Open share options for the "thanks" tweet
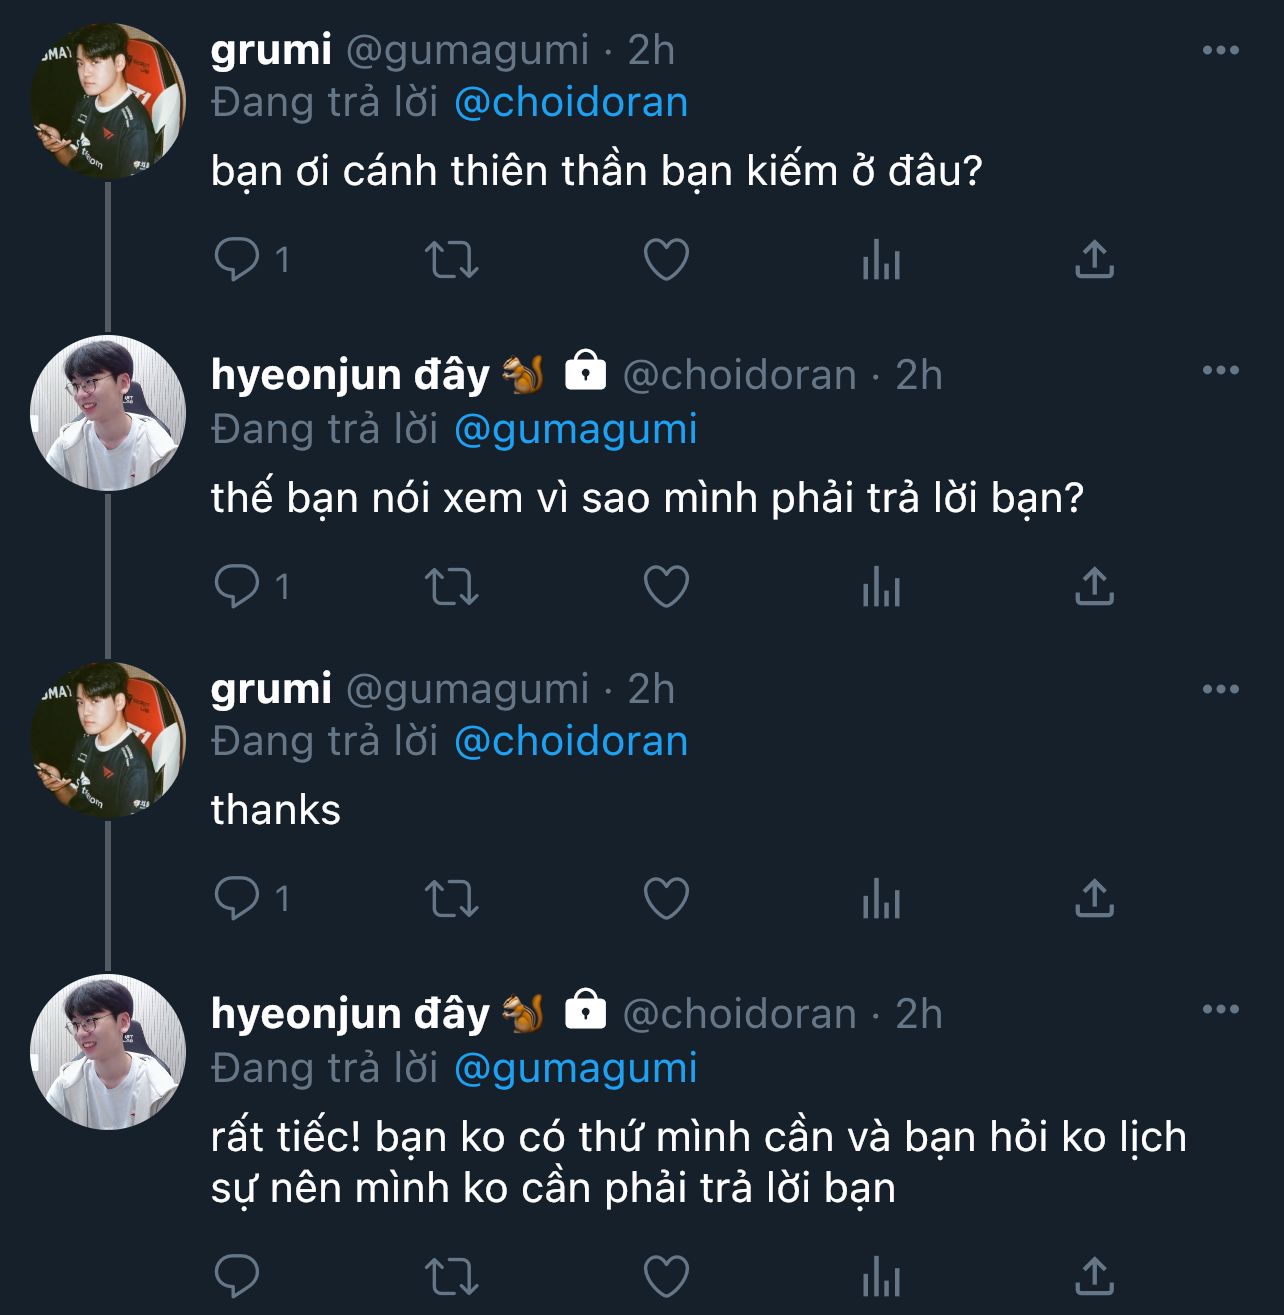1284x1315 pixels. pos(1094,898)
